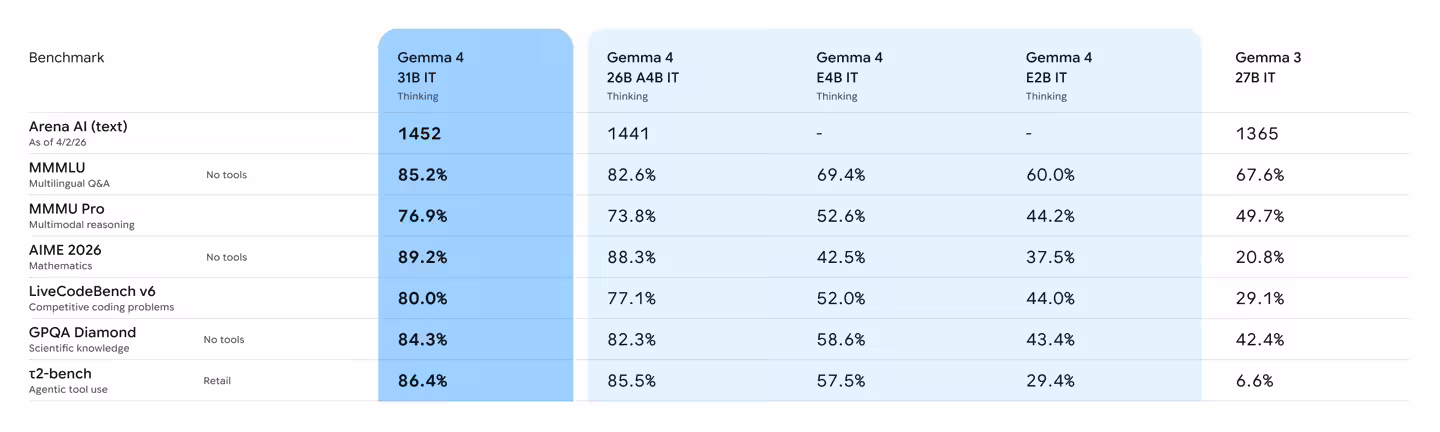The height and width of the screenshot is (432, 1440).
Task: Click the Retail label in the τ2-bench row
Action: [x=217, y=381]
